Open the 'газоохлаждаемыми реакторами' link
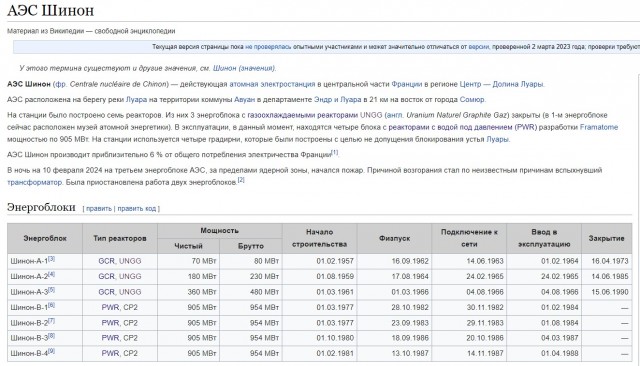Screen dimensions: 640x366 click(x=302, y=115)
